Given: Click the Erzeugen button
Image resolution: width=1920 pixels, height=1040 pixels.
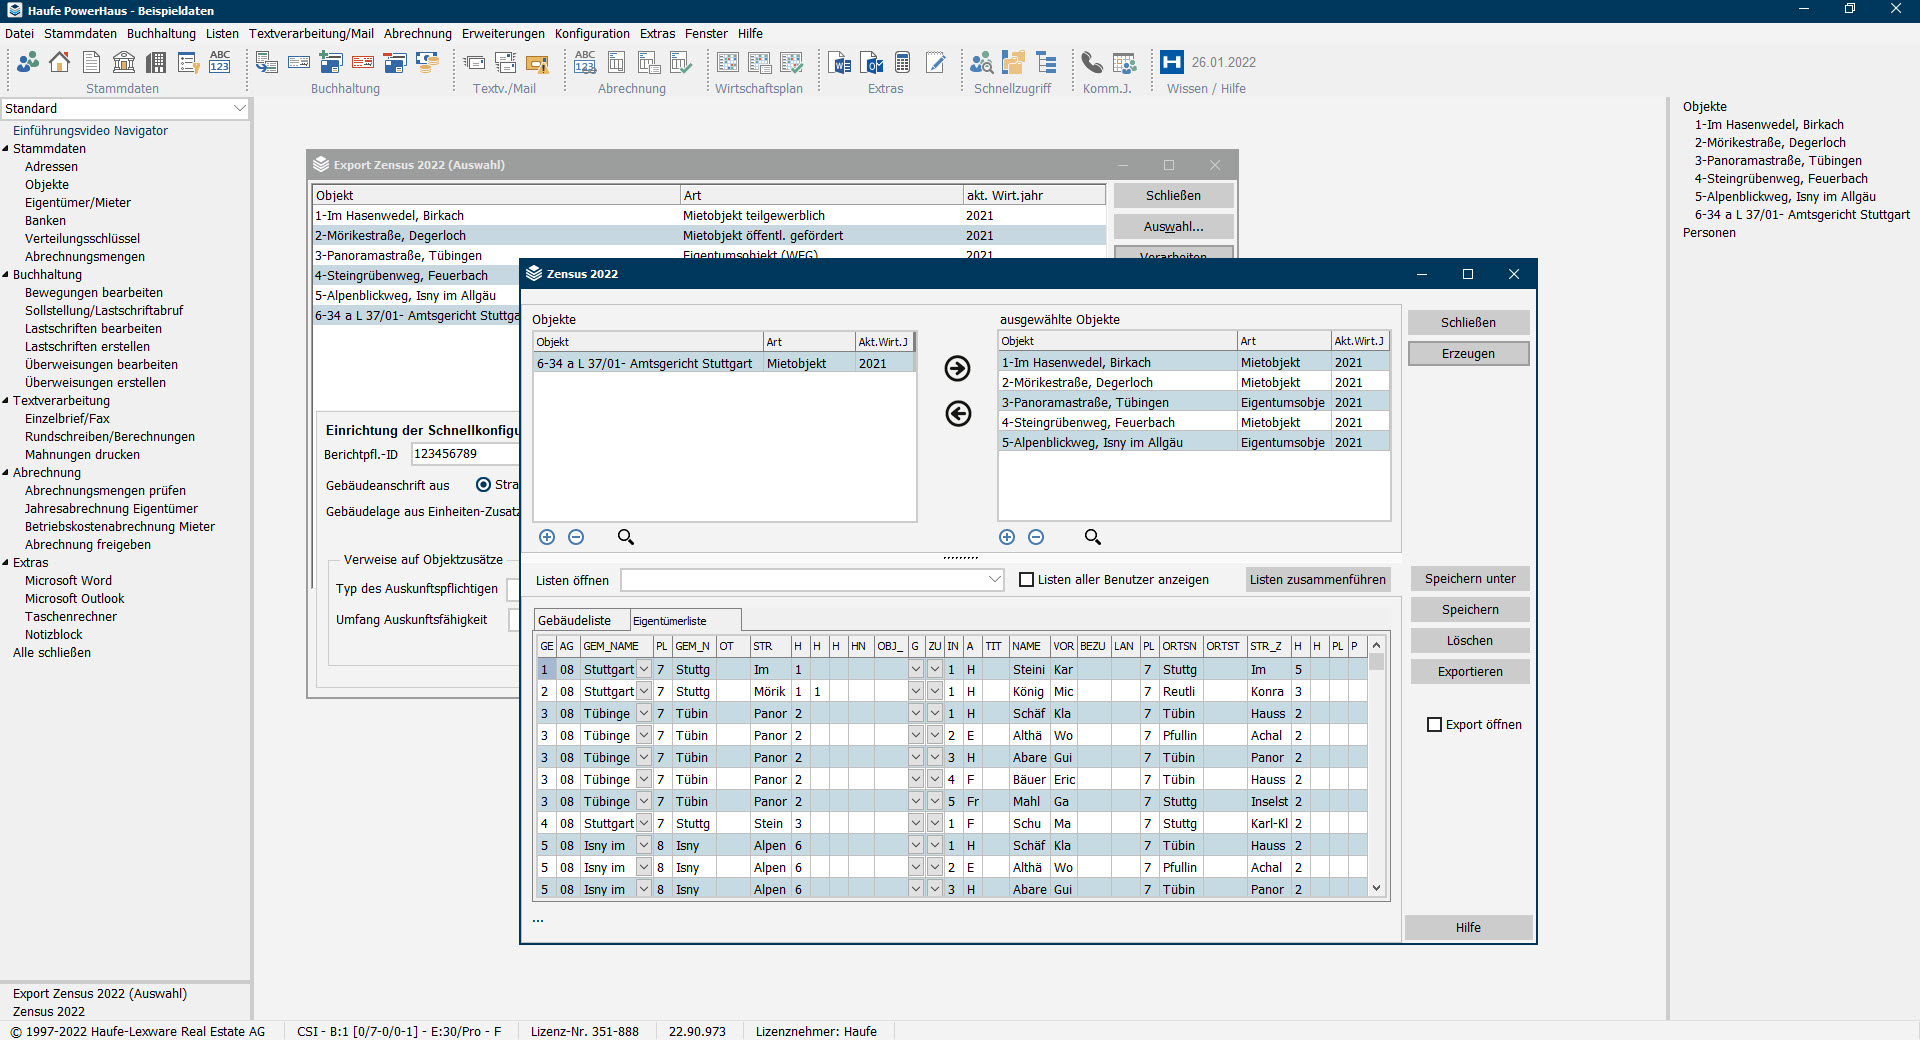Looking at the screenshot, I should coord(1468,354).
